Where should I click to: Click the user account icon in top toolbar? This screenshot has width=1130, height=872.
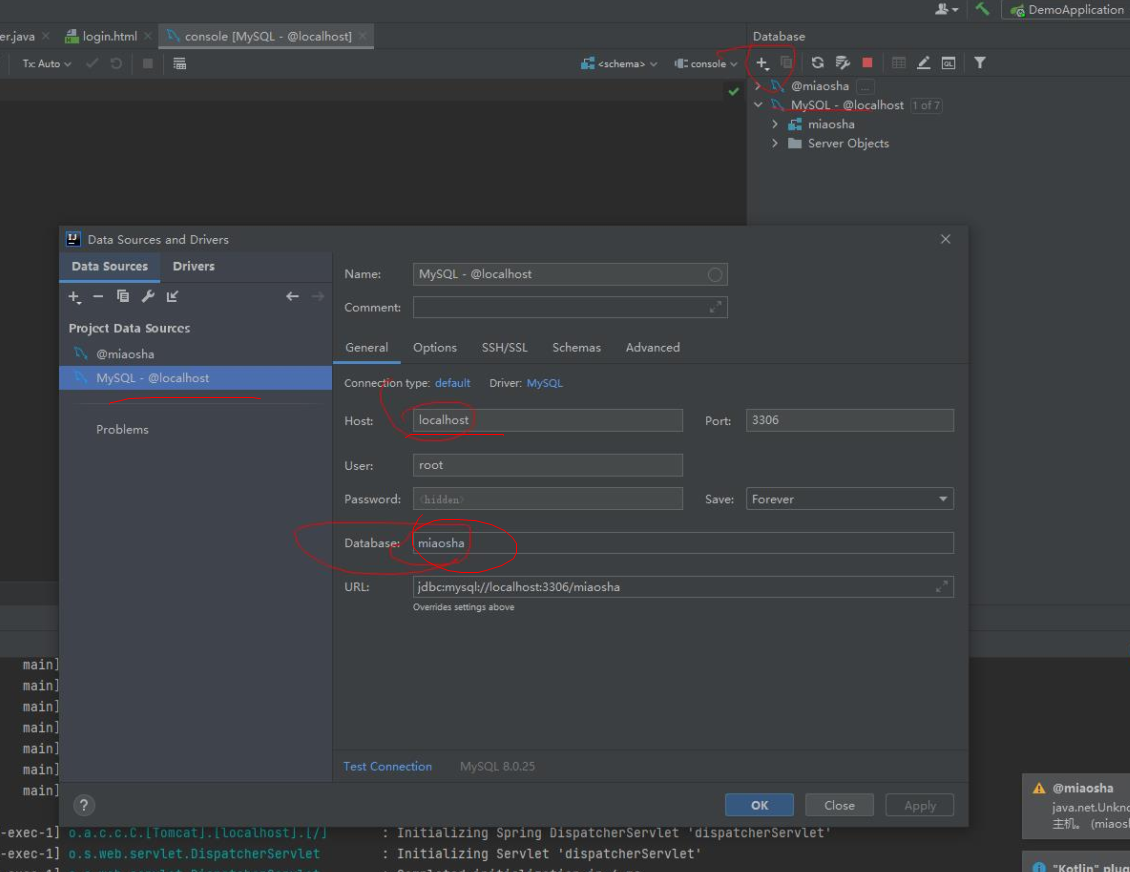pos(946,9)
